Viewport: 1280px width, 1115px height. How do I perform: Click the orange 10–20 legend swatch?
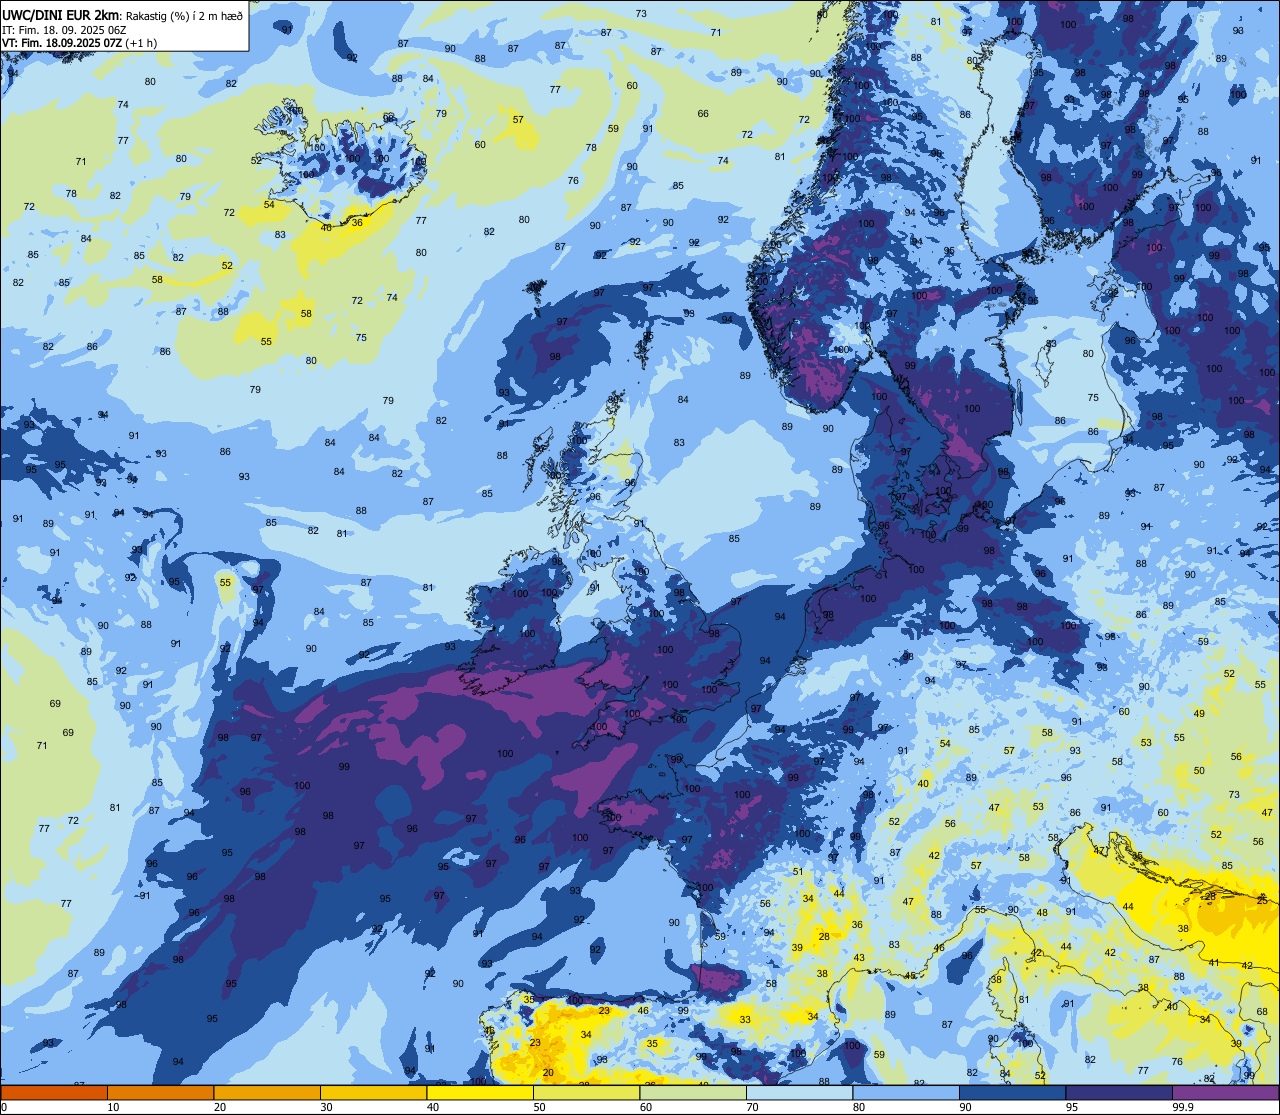point(160,1092)
